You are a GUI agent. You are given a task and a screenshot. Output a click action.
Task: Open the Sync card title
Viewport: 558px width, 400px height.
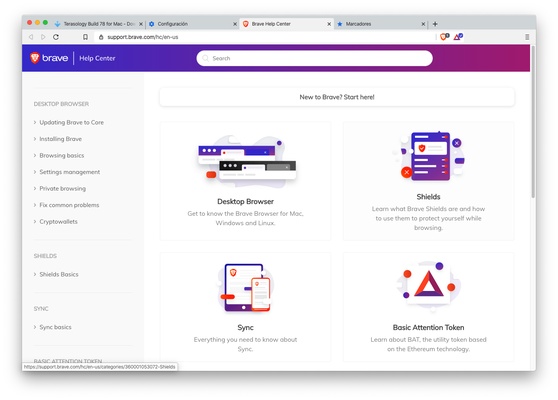246,327
